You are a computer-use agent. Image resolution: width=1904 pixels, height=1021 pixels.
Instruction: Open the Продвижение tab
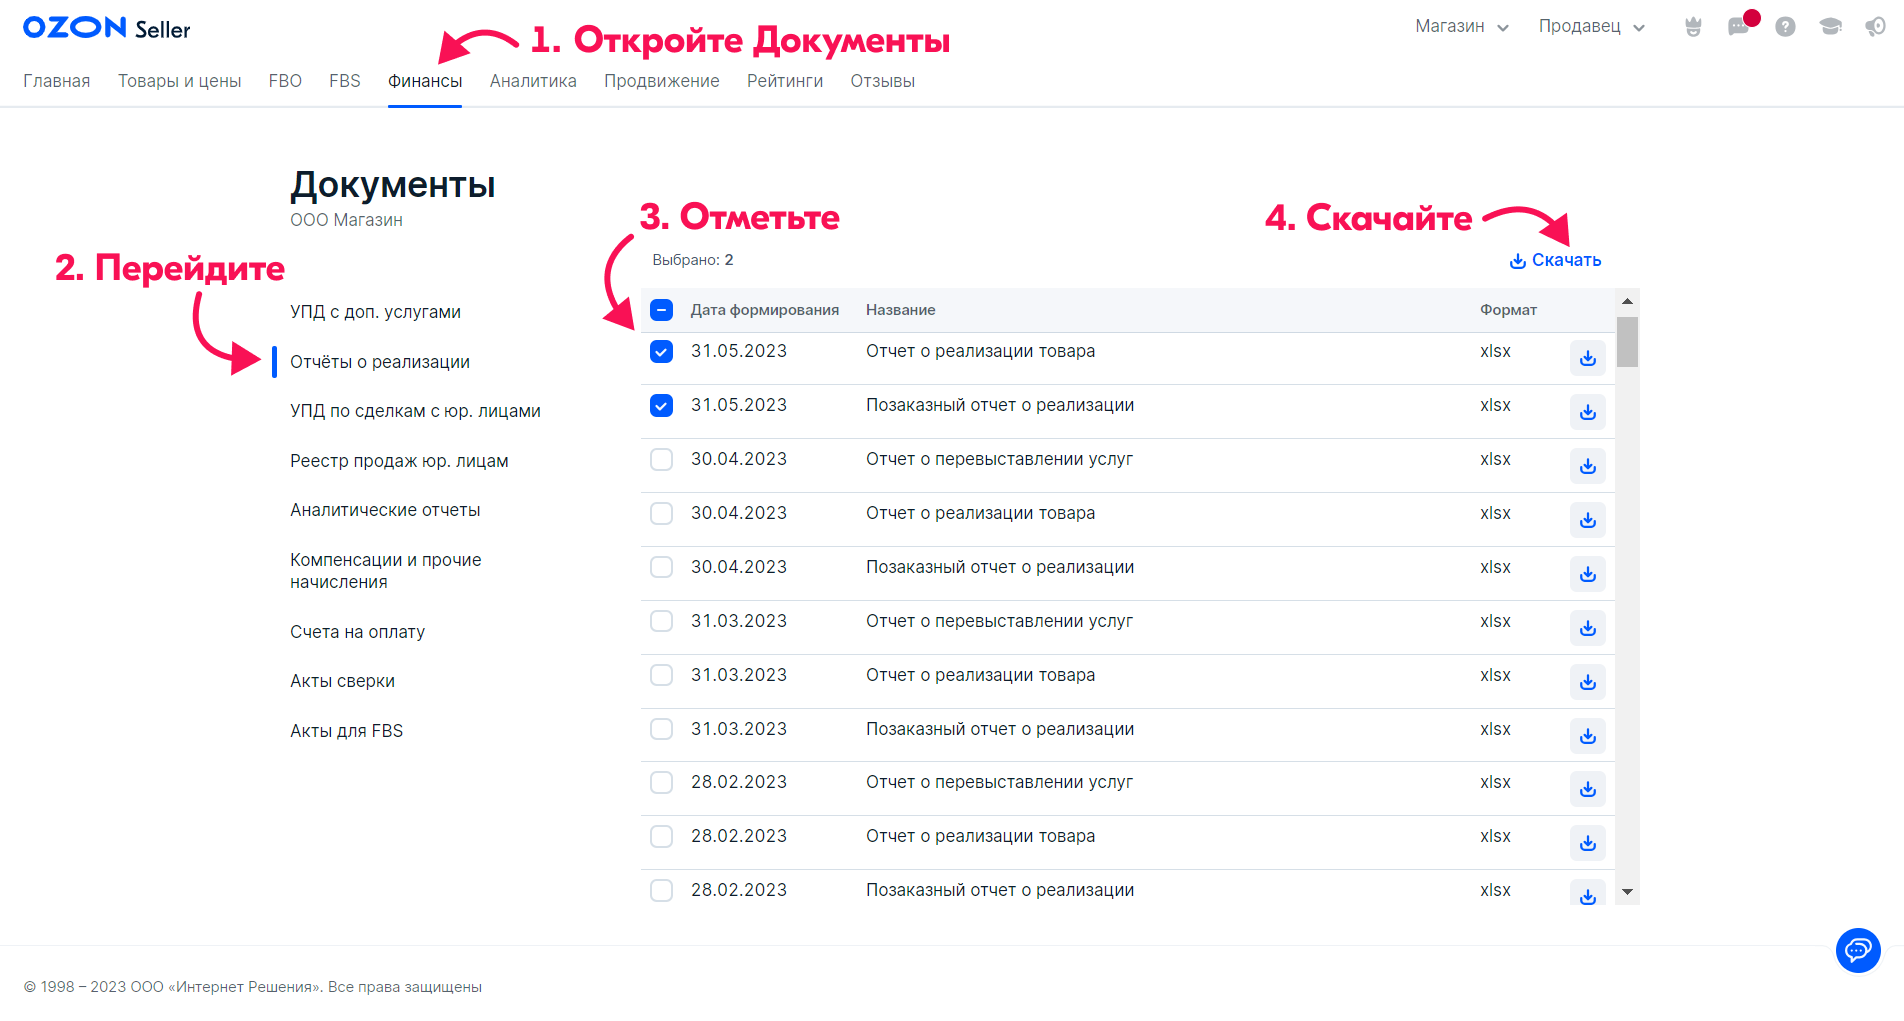coord(661,81)
